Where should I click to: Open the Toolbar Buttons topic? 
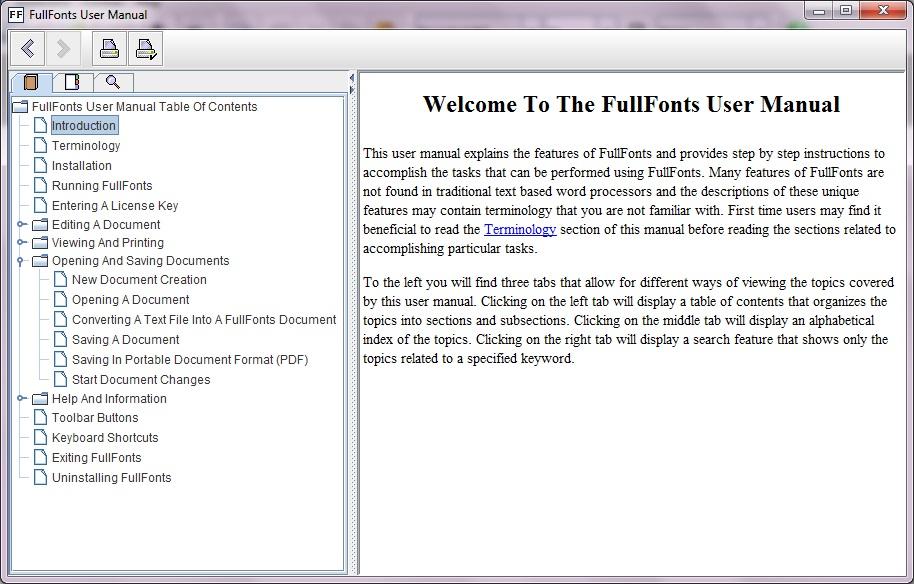(95, 418)
